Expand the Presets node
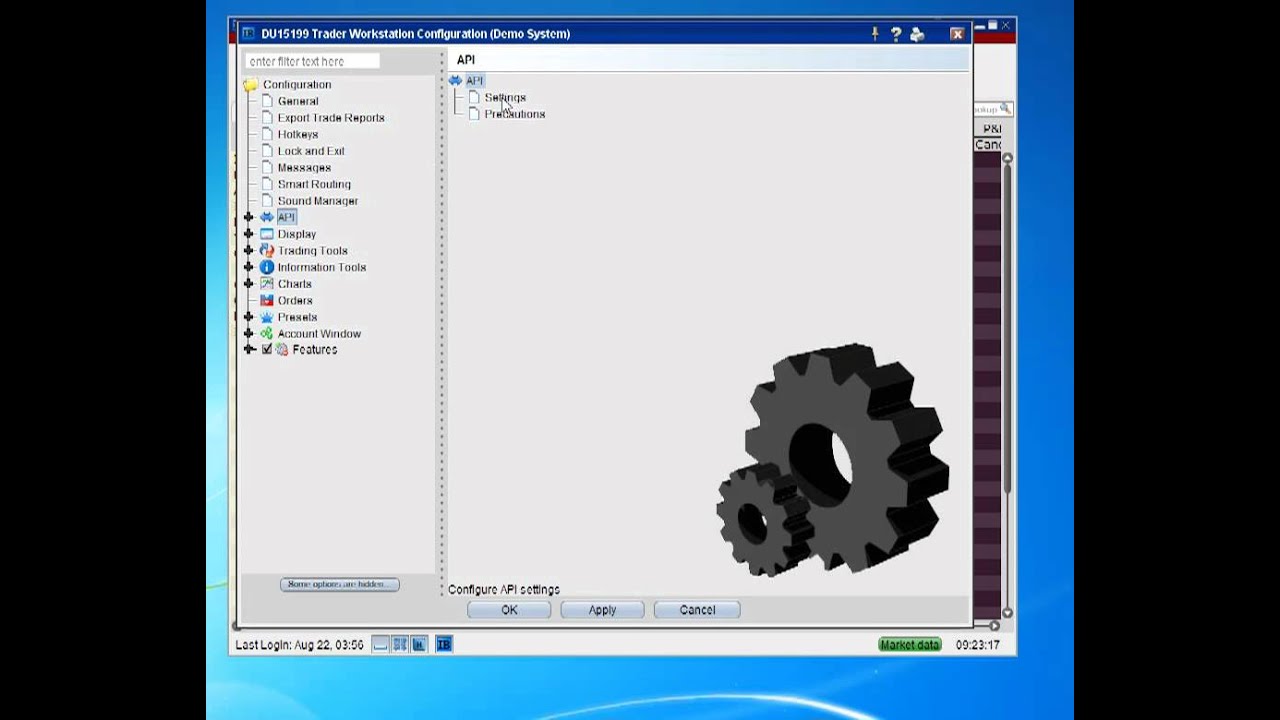The width and height of the screenshot is (1280, 720). (249, 317)
